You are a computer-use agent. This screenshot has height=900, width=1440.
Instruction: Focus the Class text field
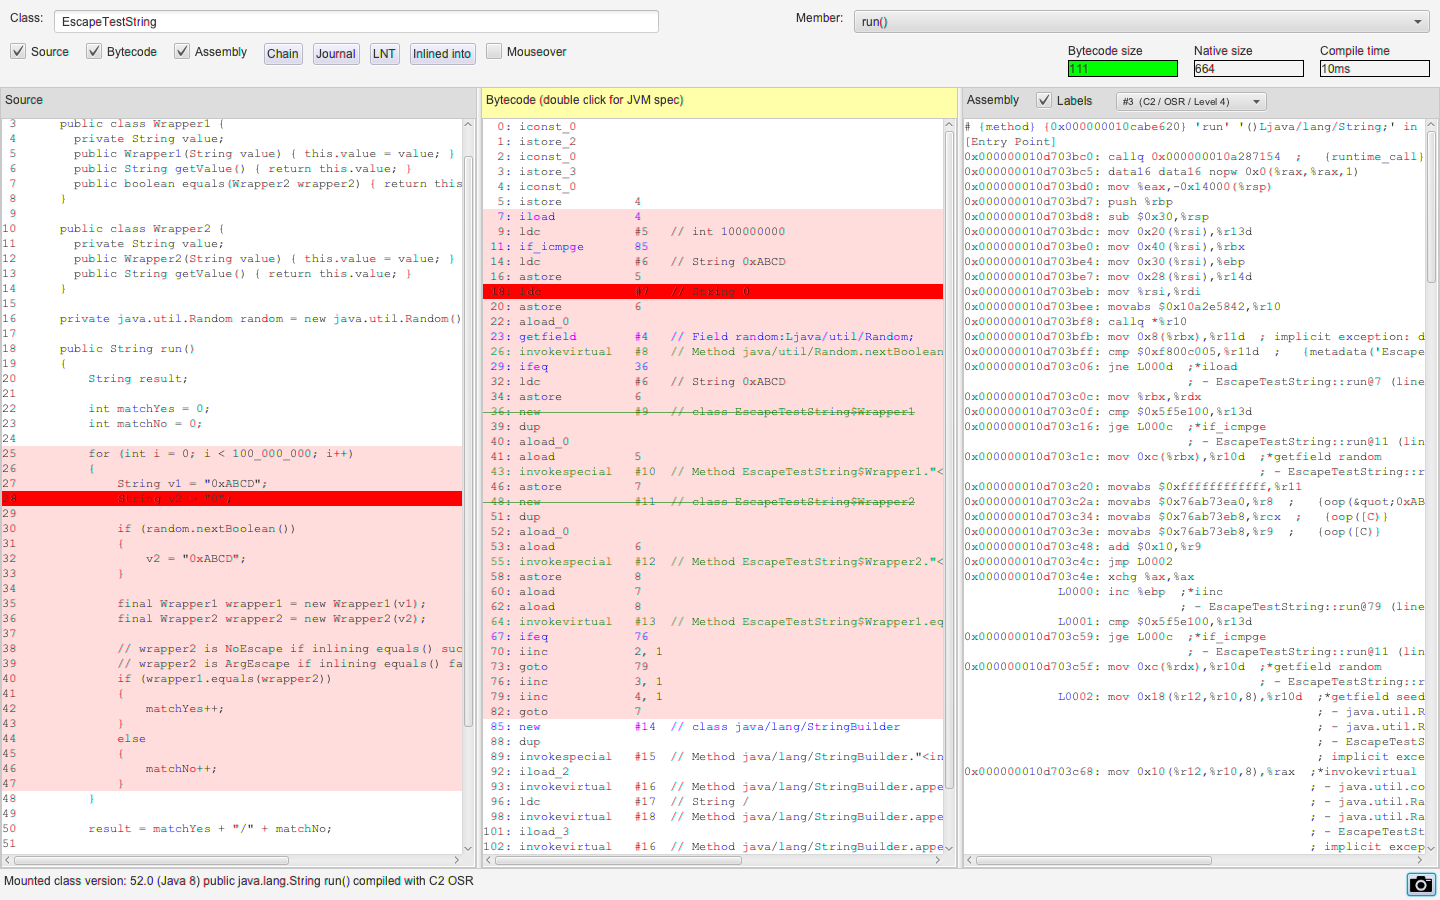(355, 22)
